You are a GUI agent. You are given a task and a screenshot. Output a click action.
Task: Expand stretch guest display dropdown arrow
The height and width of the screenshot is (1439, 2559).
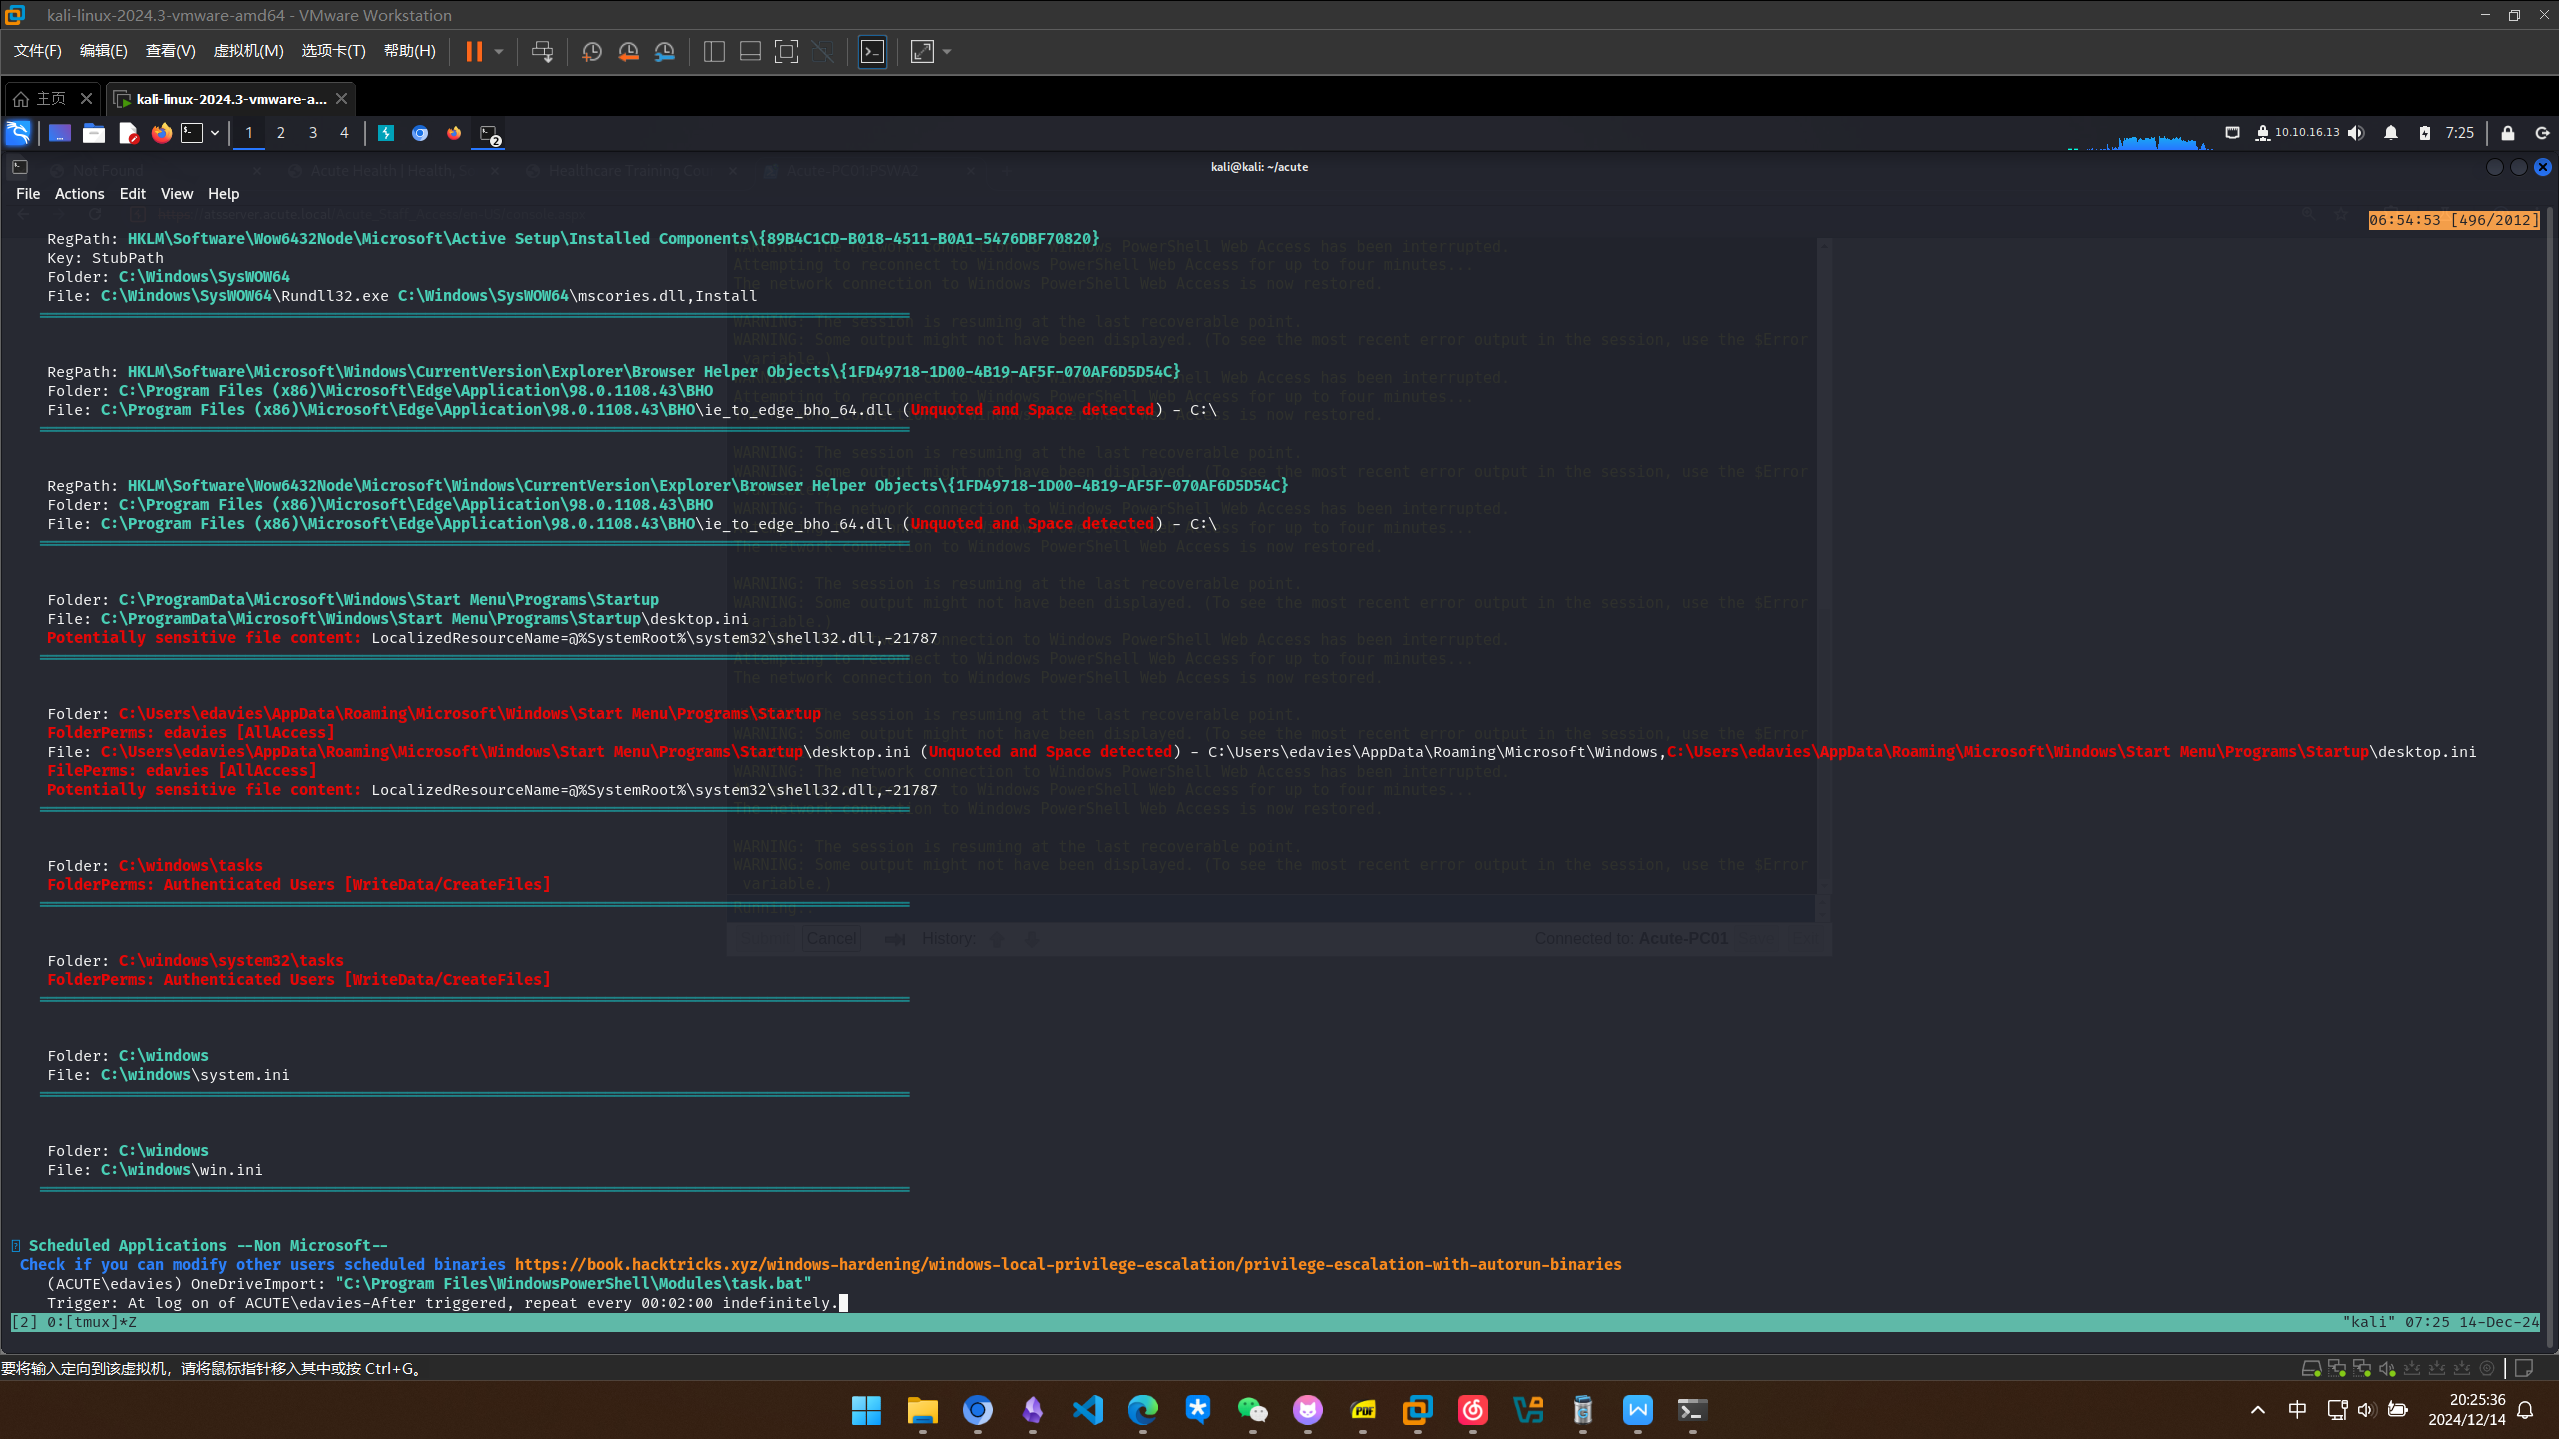click(x=947, y=51)
